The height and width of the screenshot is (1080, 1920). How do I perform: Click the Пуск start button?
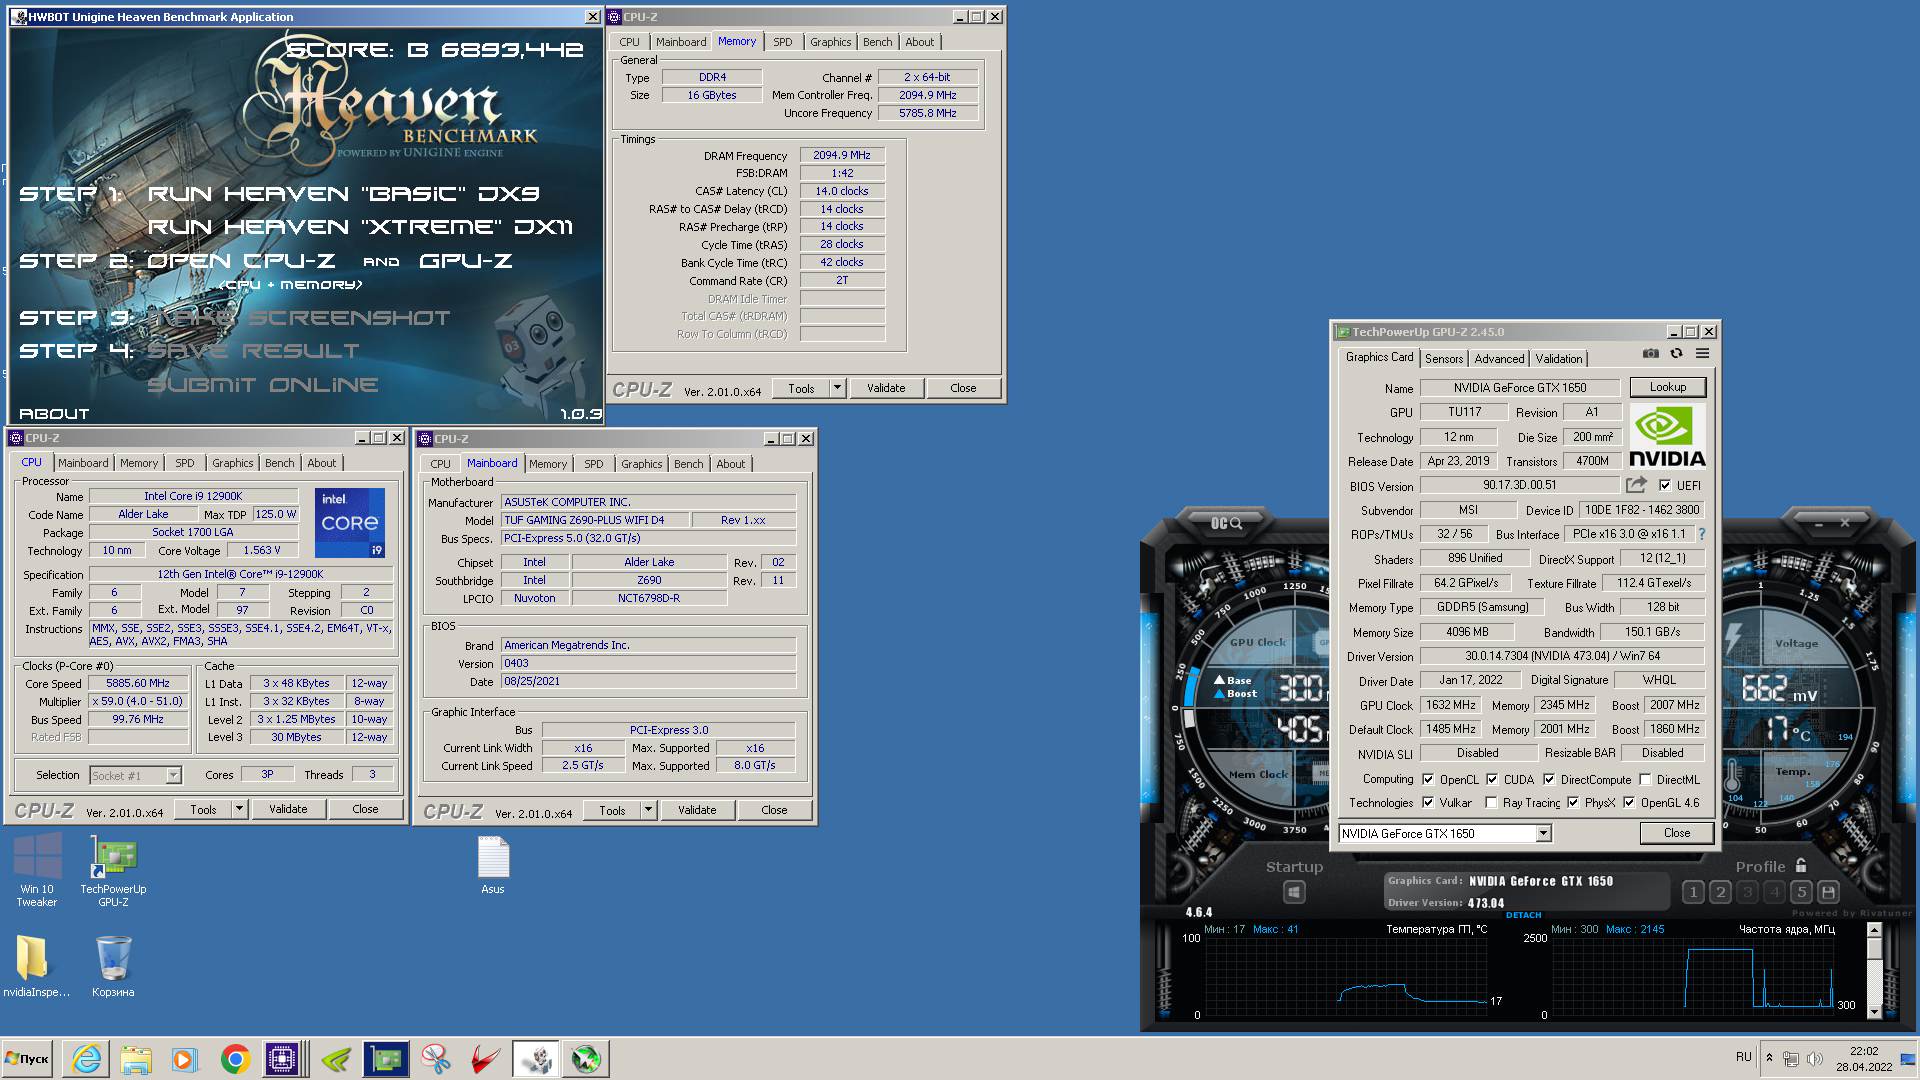point(27,1059)
